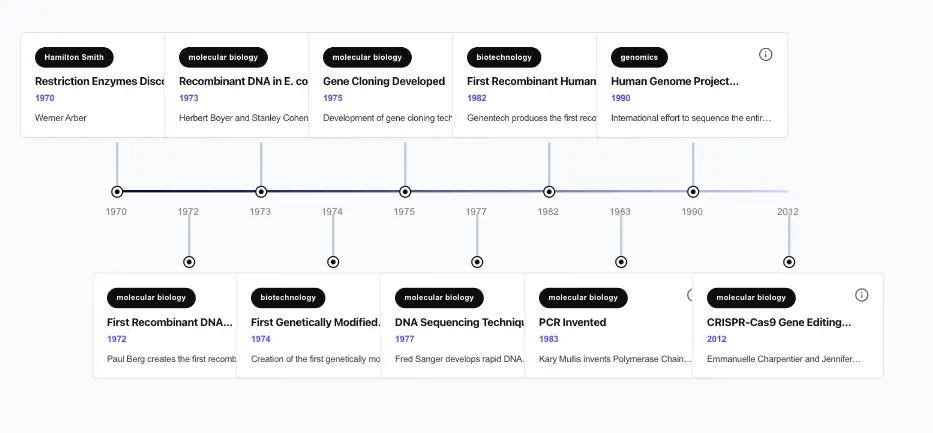Image resolution: width=933 pixels, height=433 pixels.
Task: Open the CRISPR-Cas9 Gene Editing title
Action: (x=779, y=322)
